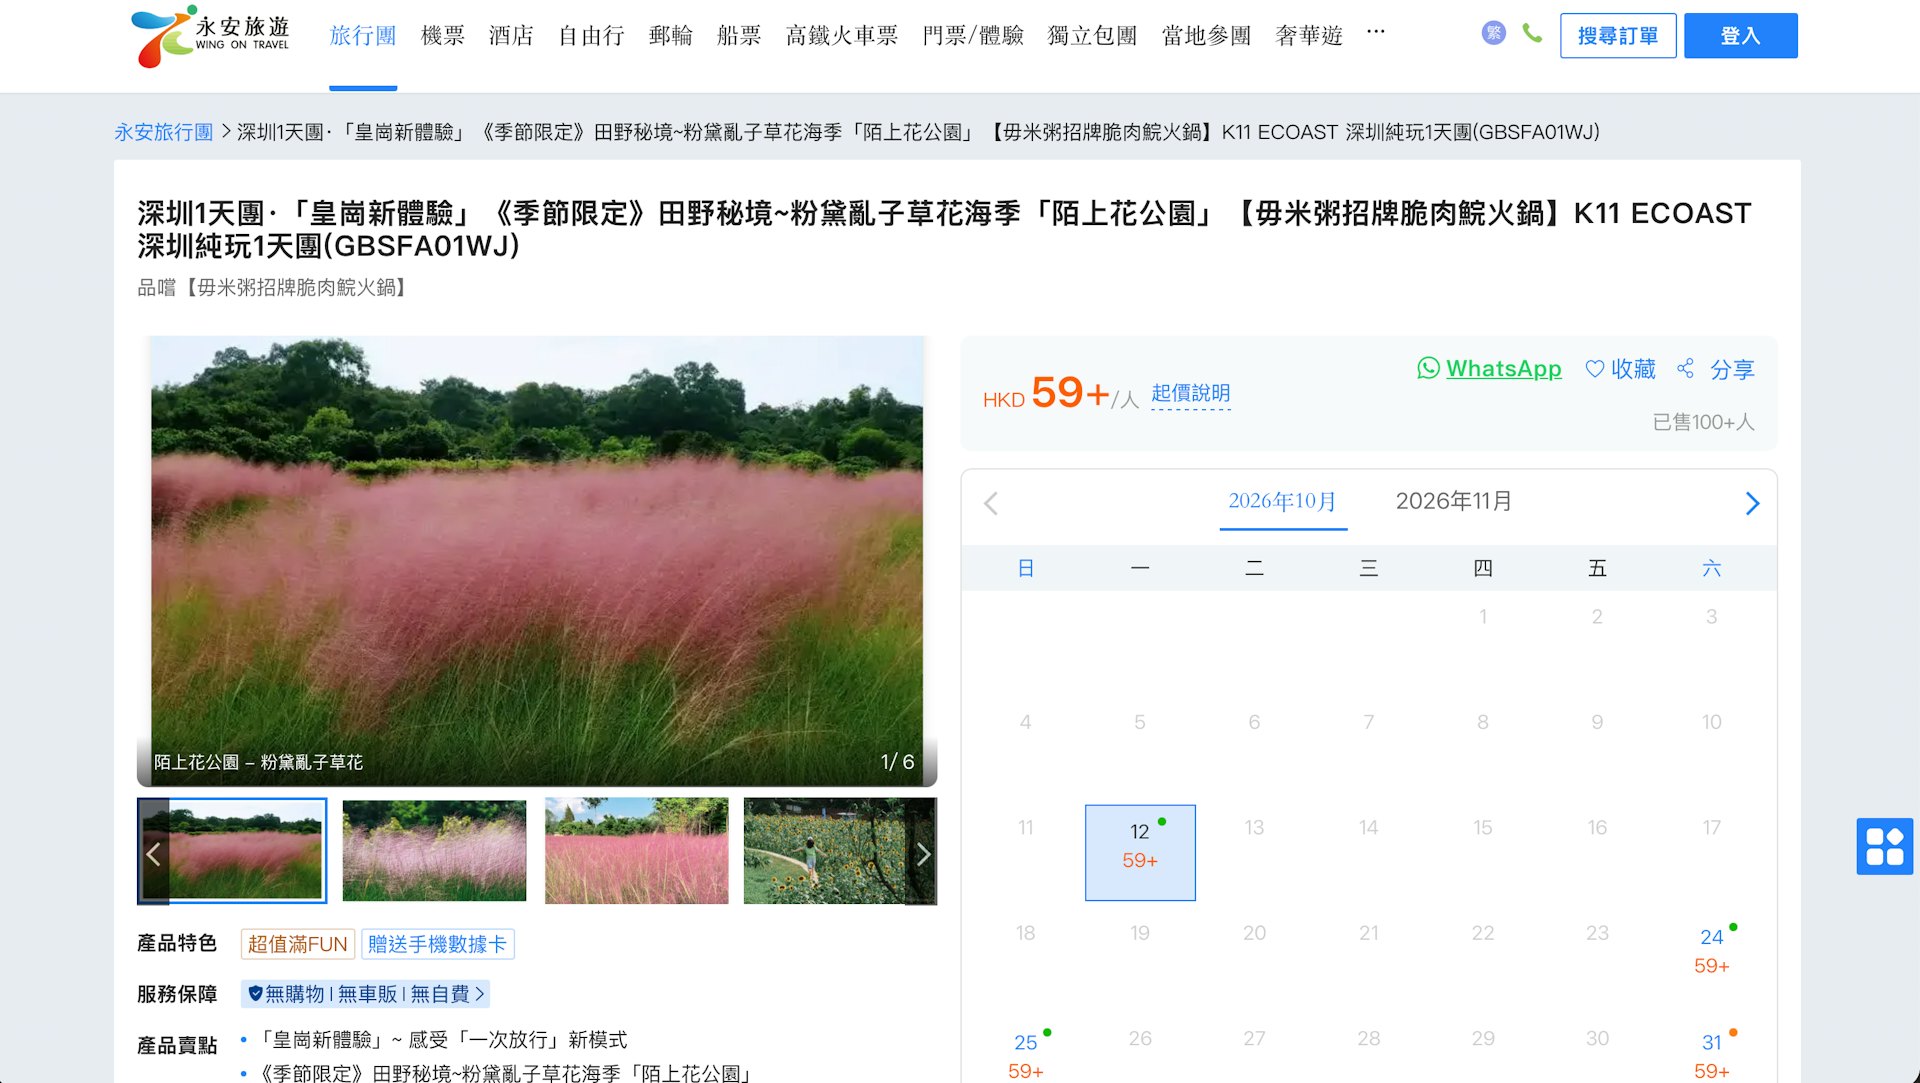Image resolution: width=1920 pixels, height=1083 pixels.
Task: Click the 超值滿FUN feature tag
Action: point(297,944)
